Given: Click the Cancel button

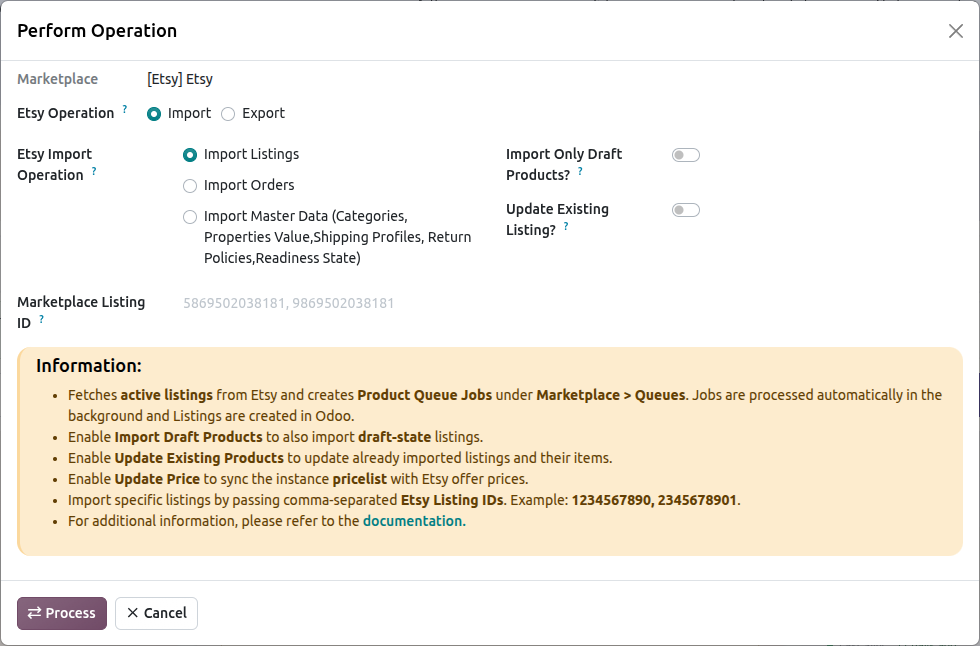Looking at the screenshot, I should click(x=156, y=613).
